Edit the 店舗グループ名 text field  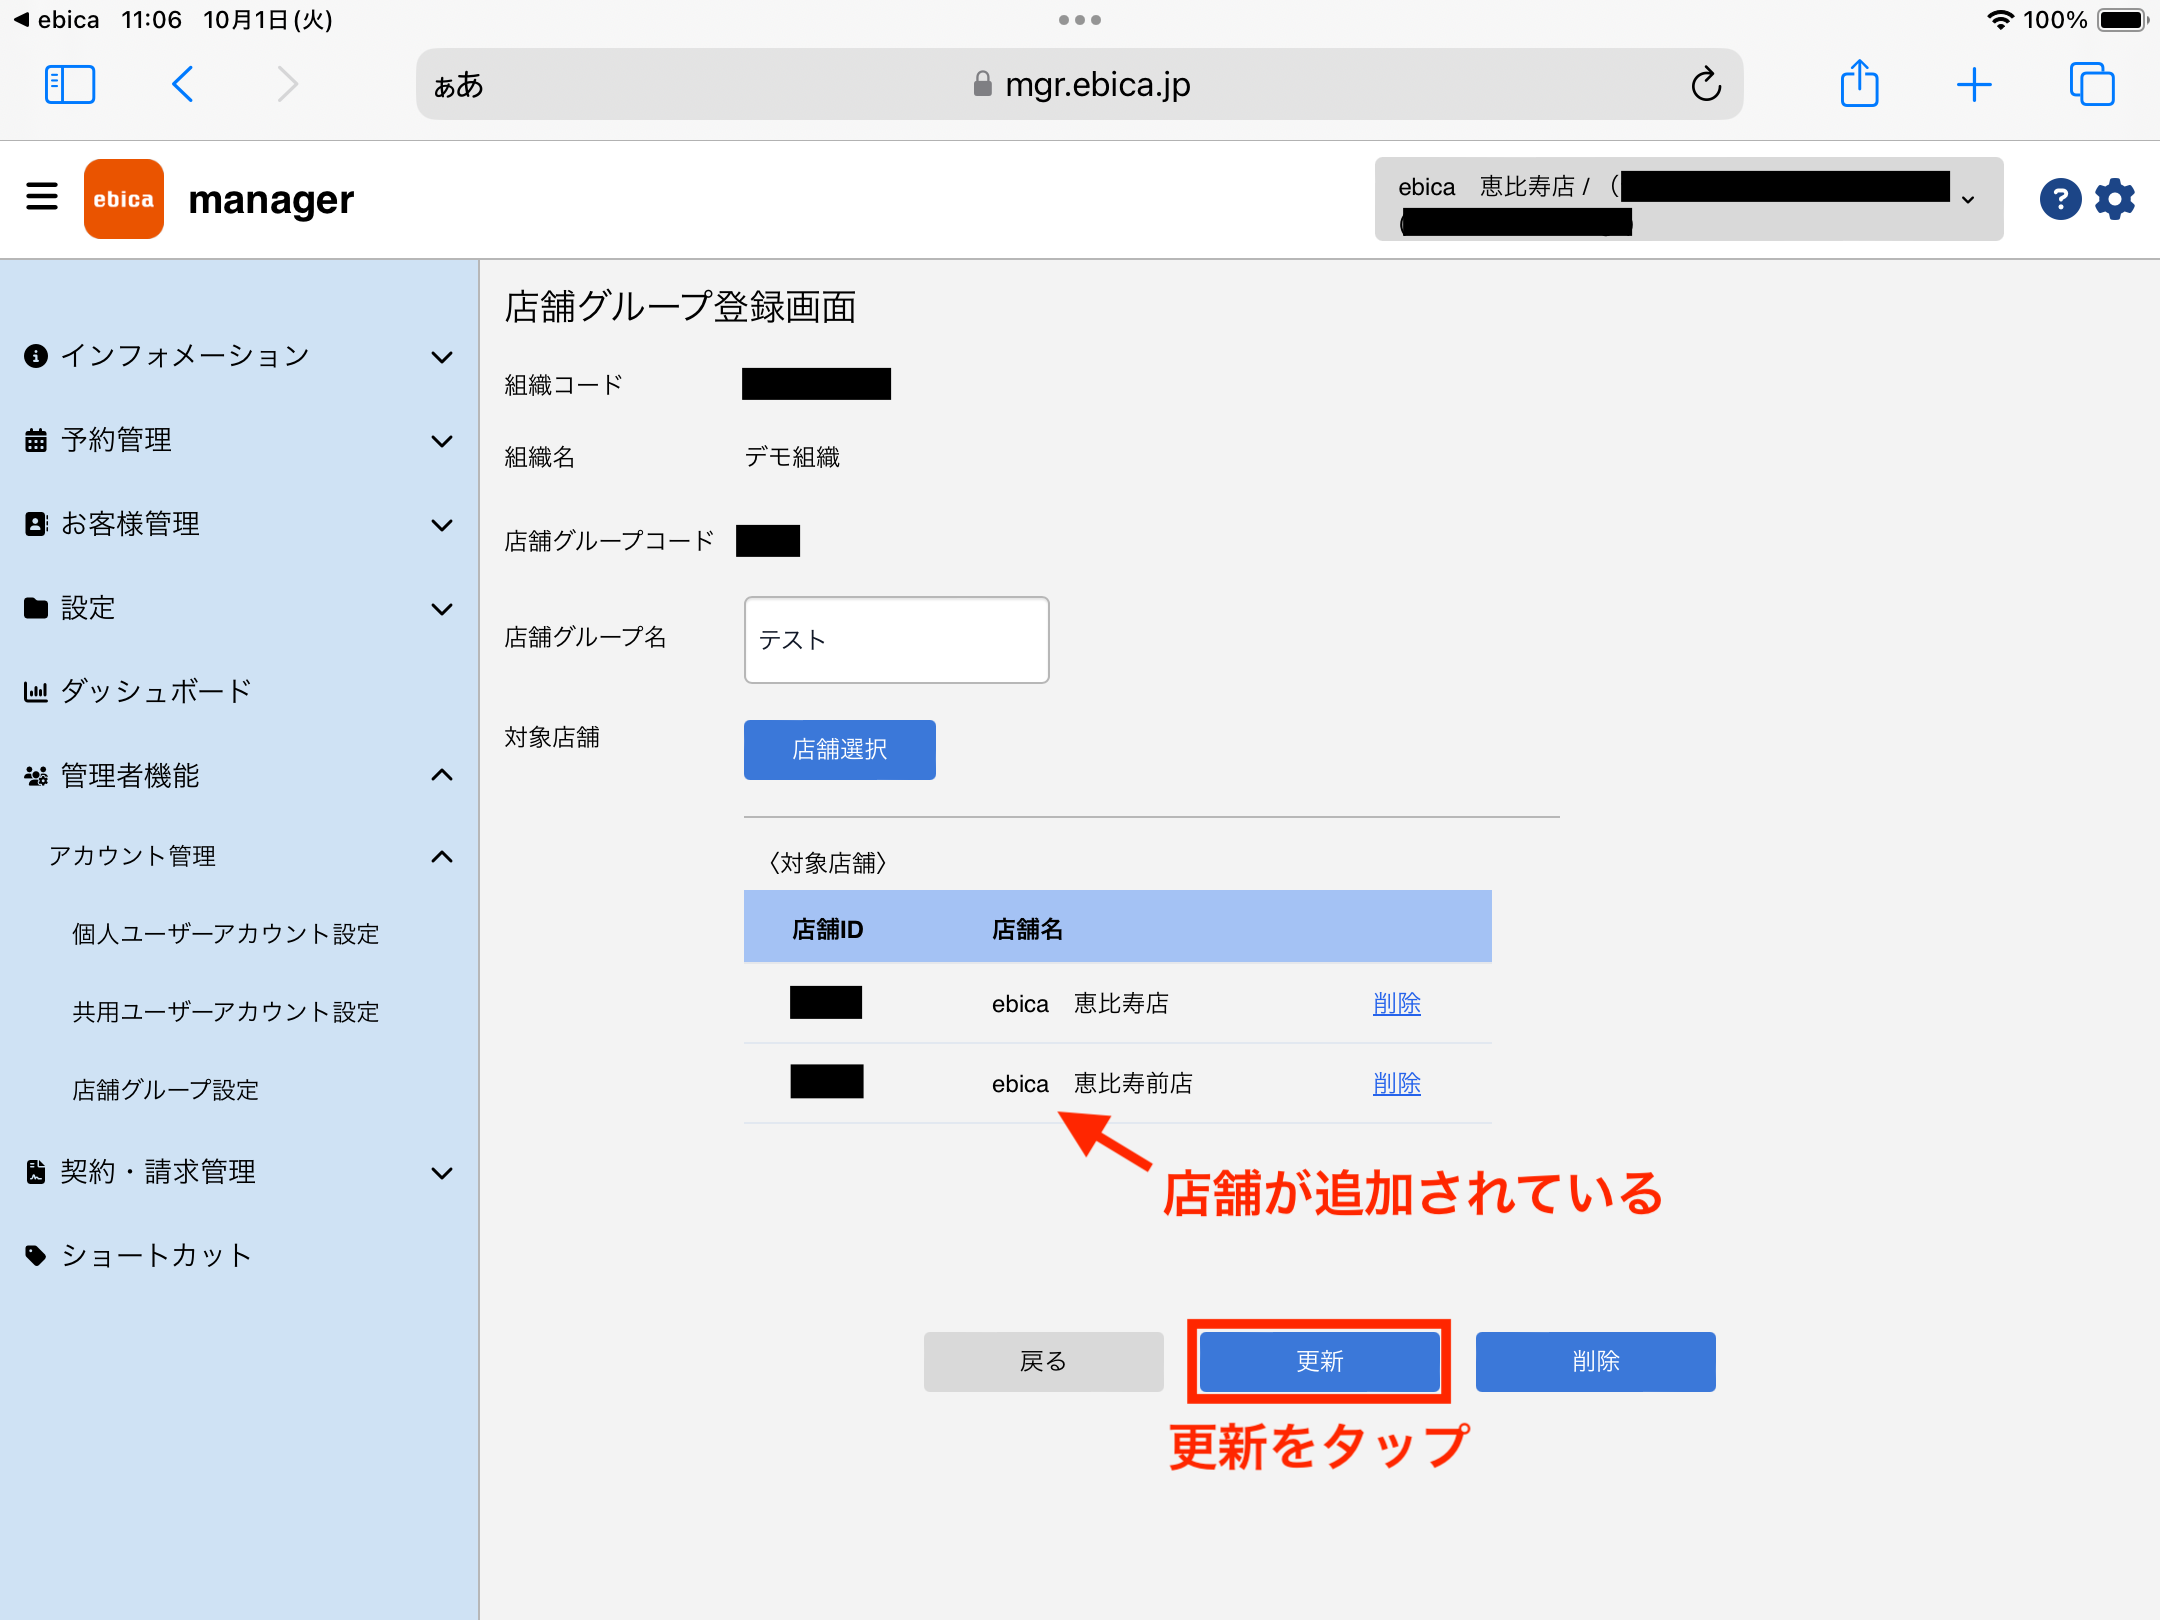(x=897, y=640)
